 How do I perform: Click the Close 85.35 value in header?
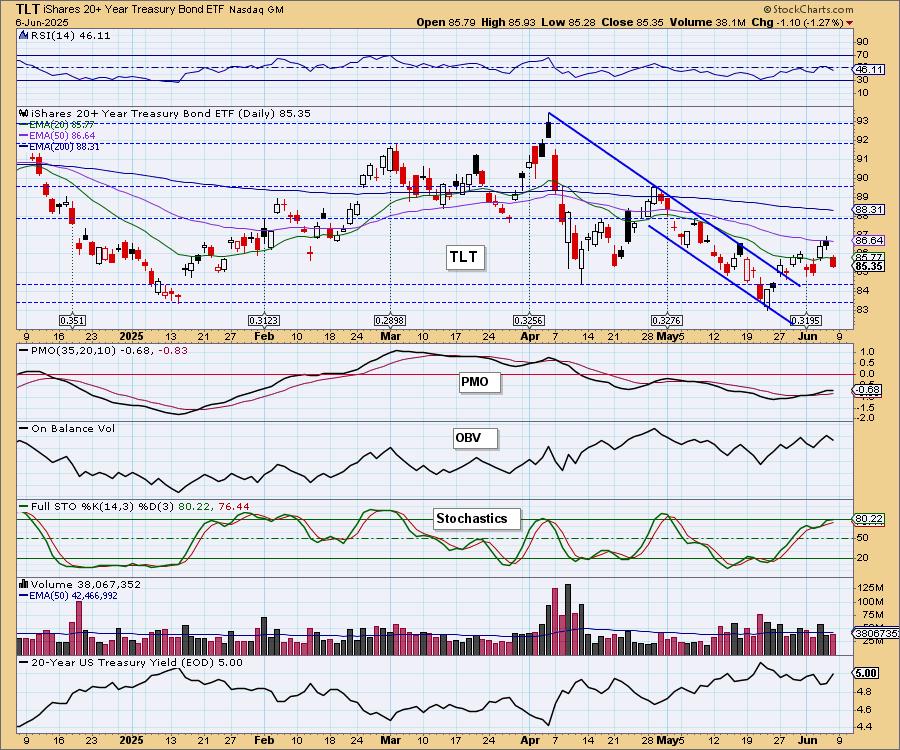[x=633, y=22]
